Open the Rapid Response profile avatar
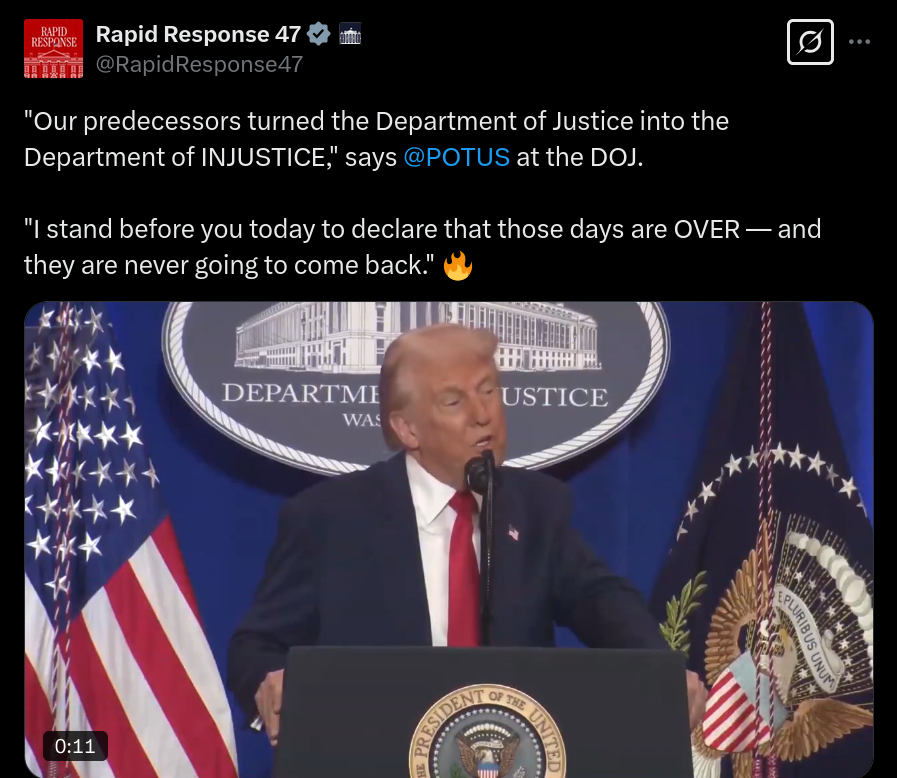 [x=53, y=49]
